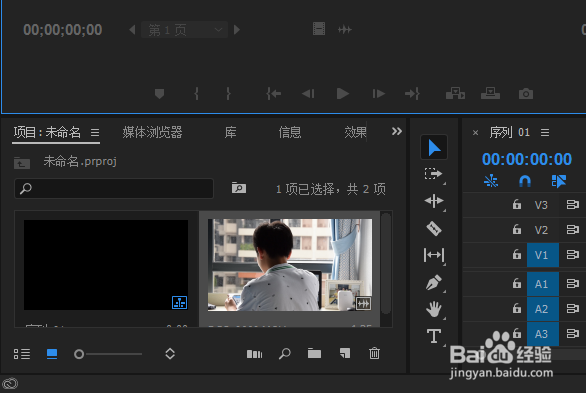Image resolution: width=586 pixels, height=393 pixels.
Task: Show hidden panel tabs overflow chevron
Action: (x=397, y=131)
